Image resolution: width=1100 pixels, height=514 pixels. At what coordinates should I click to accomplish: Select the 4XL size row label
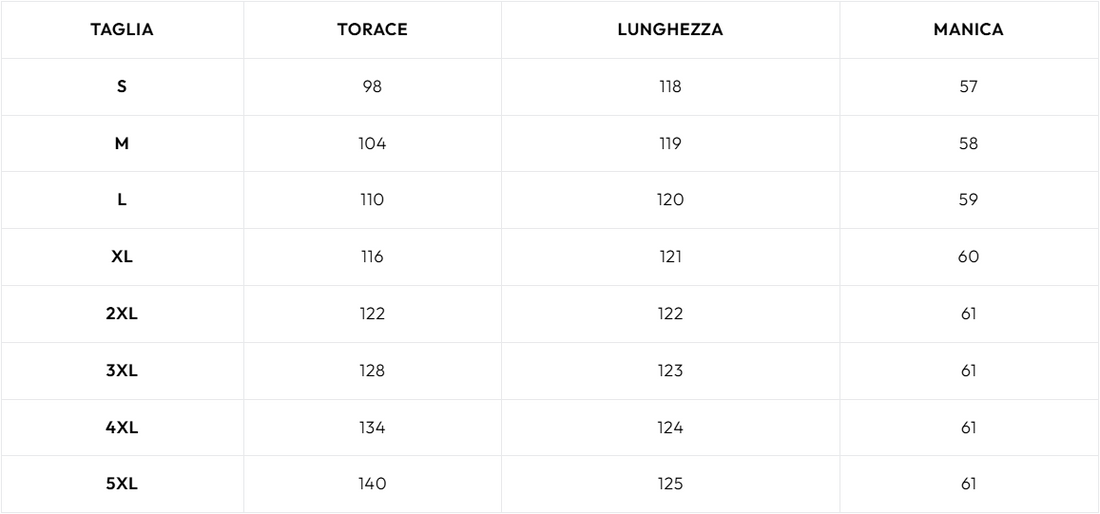(x=122, y=427)
